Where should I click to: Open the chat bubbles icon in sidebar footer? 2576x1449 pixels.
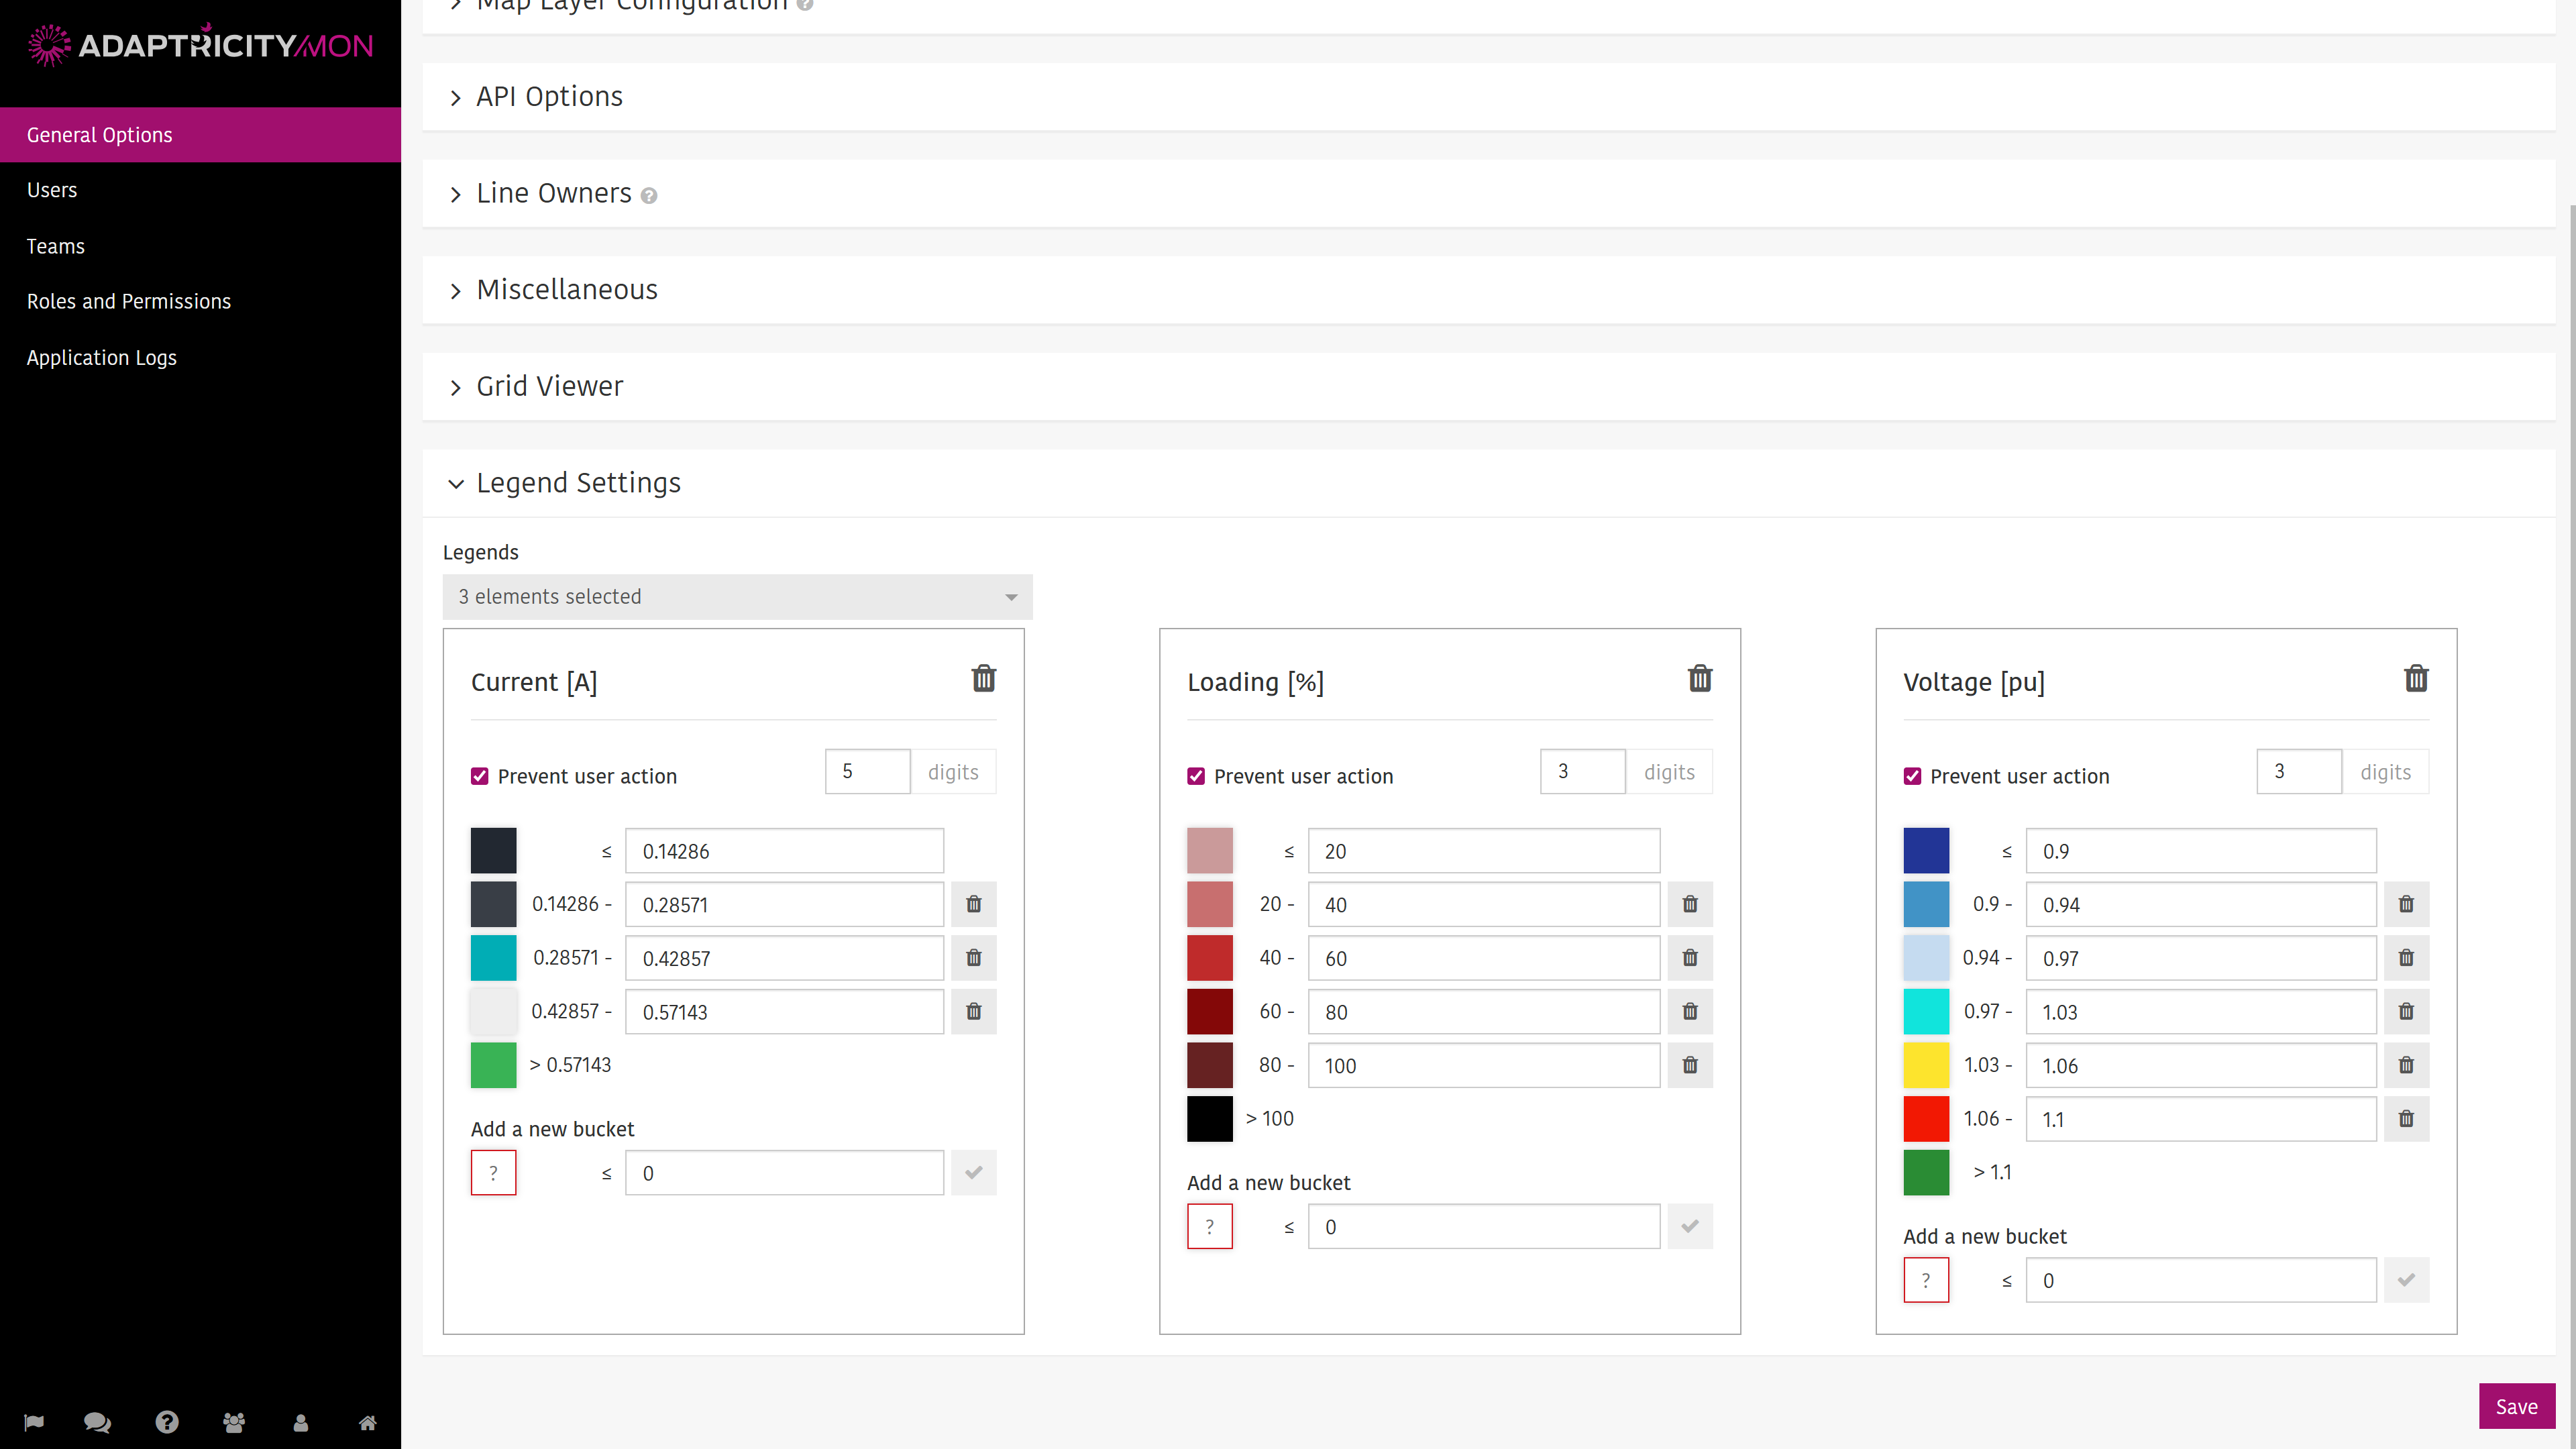pos(97,1422)
